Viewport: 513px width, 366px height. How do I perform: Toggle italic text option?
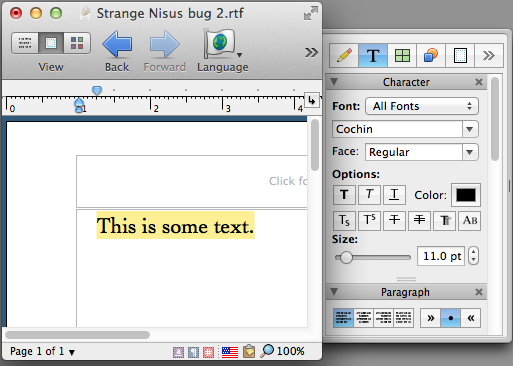point(369,195)
